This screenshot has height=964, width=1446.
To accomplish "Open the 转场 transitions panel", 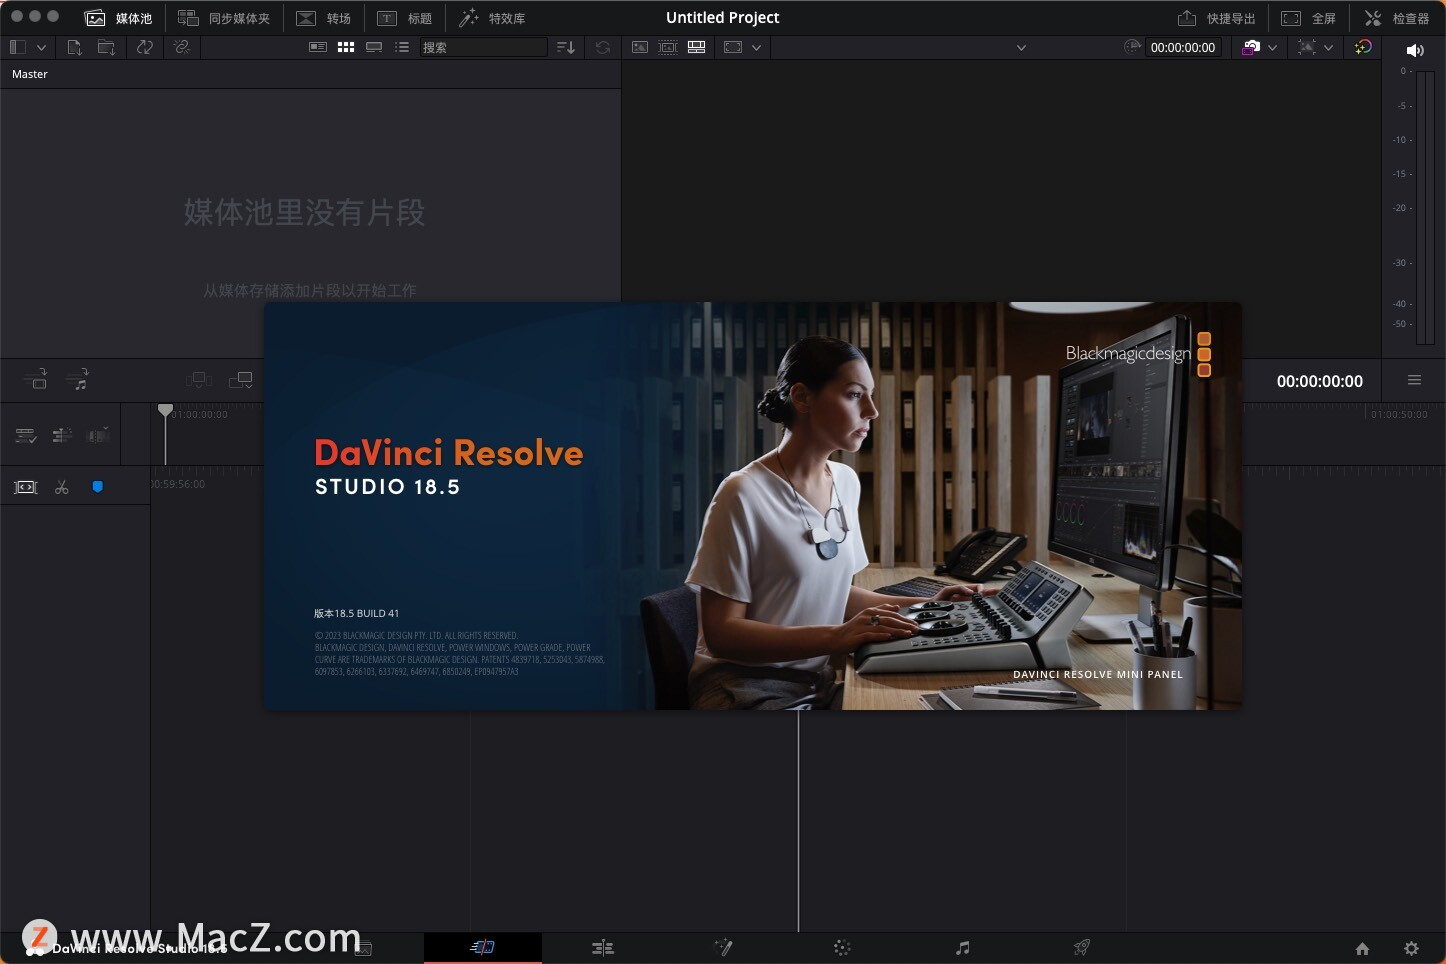I will pos(324,18).
